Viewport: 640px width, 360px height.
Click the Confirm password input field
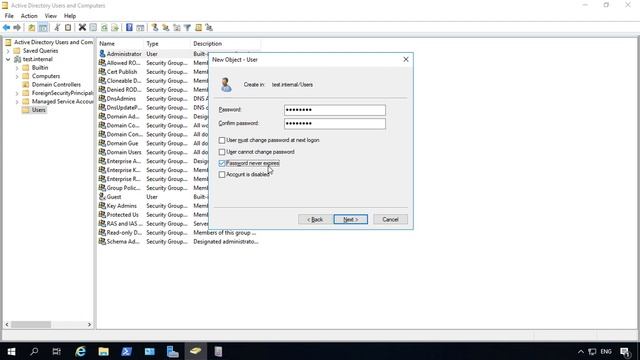coord(335,123)
